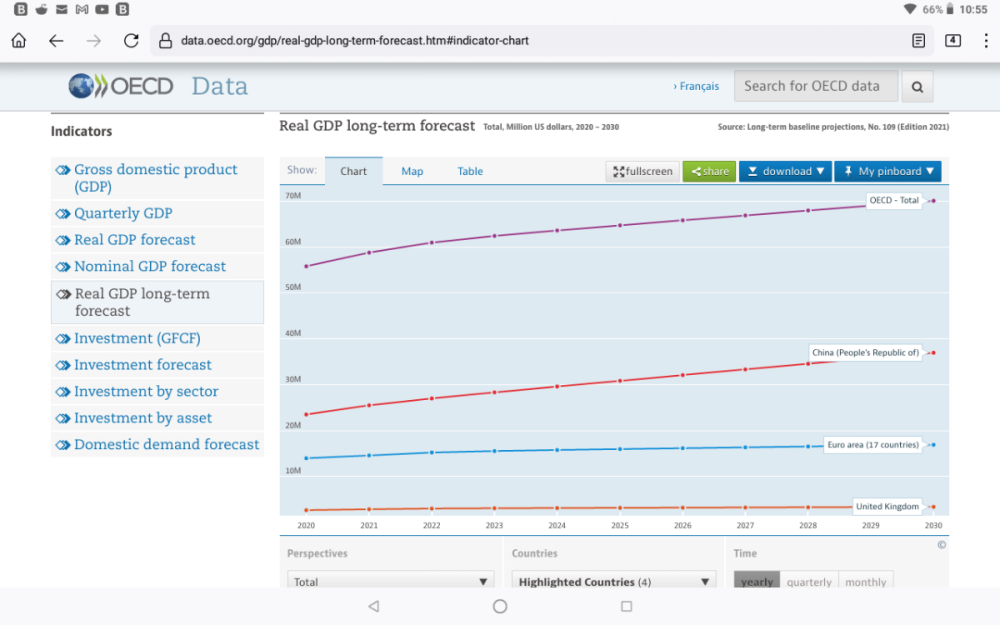The image size is (1000, 625).
Task: Click the OECD Data logo
Action: pyautogui.click(x=158, y=86)
